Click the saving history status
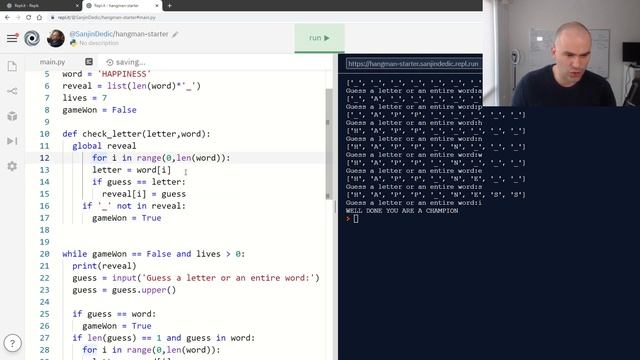The width and height of the screenshot is (640, 360). pos(126,62)
